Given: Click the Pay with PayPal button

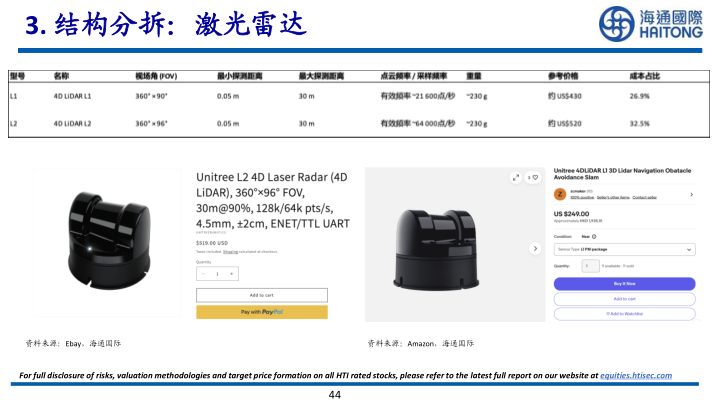Looking at the screenshot, I should click(x=262, y=312).
